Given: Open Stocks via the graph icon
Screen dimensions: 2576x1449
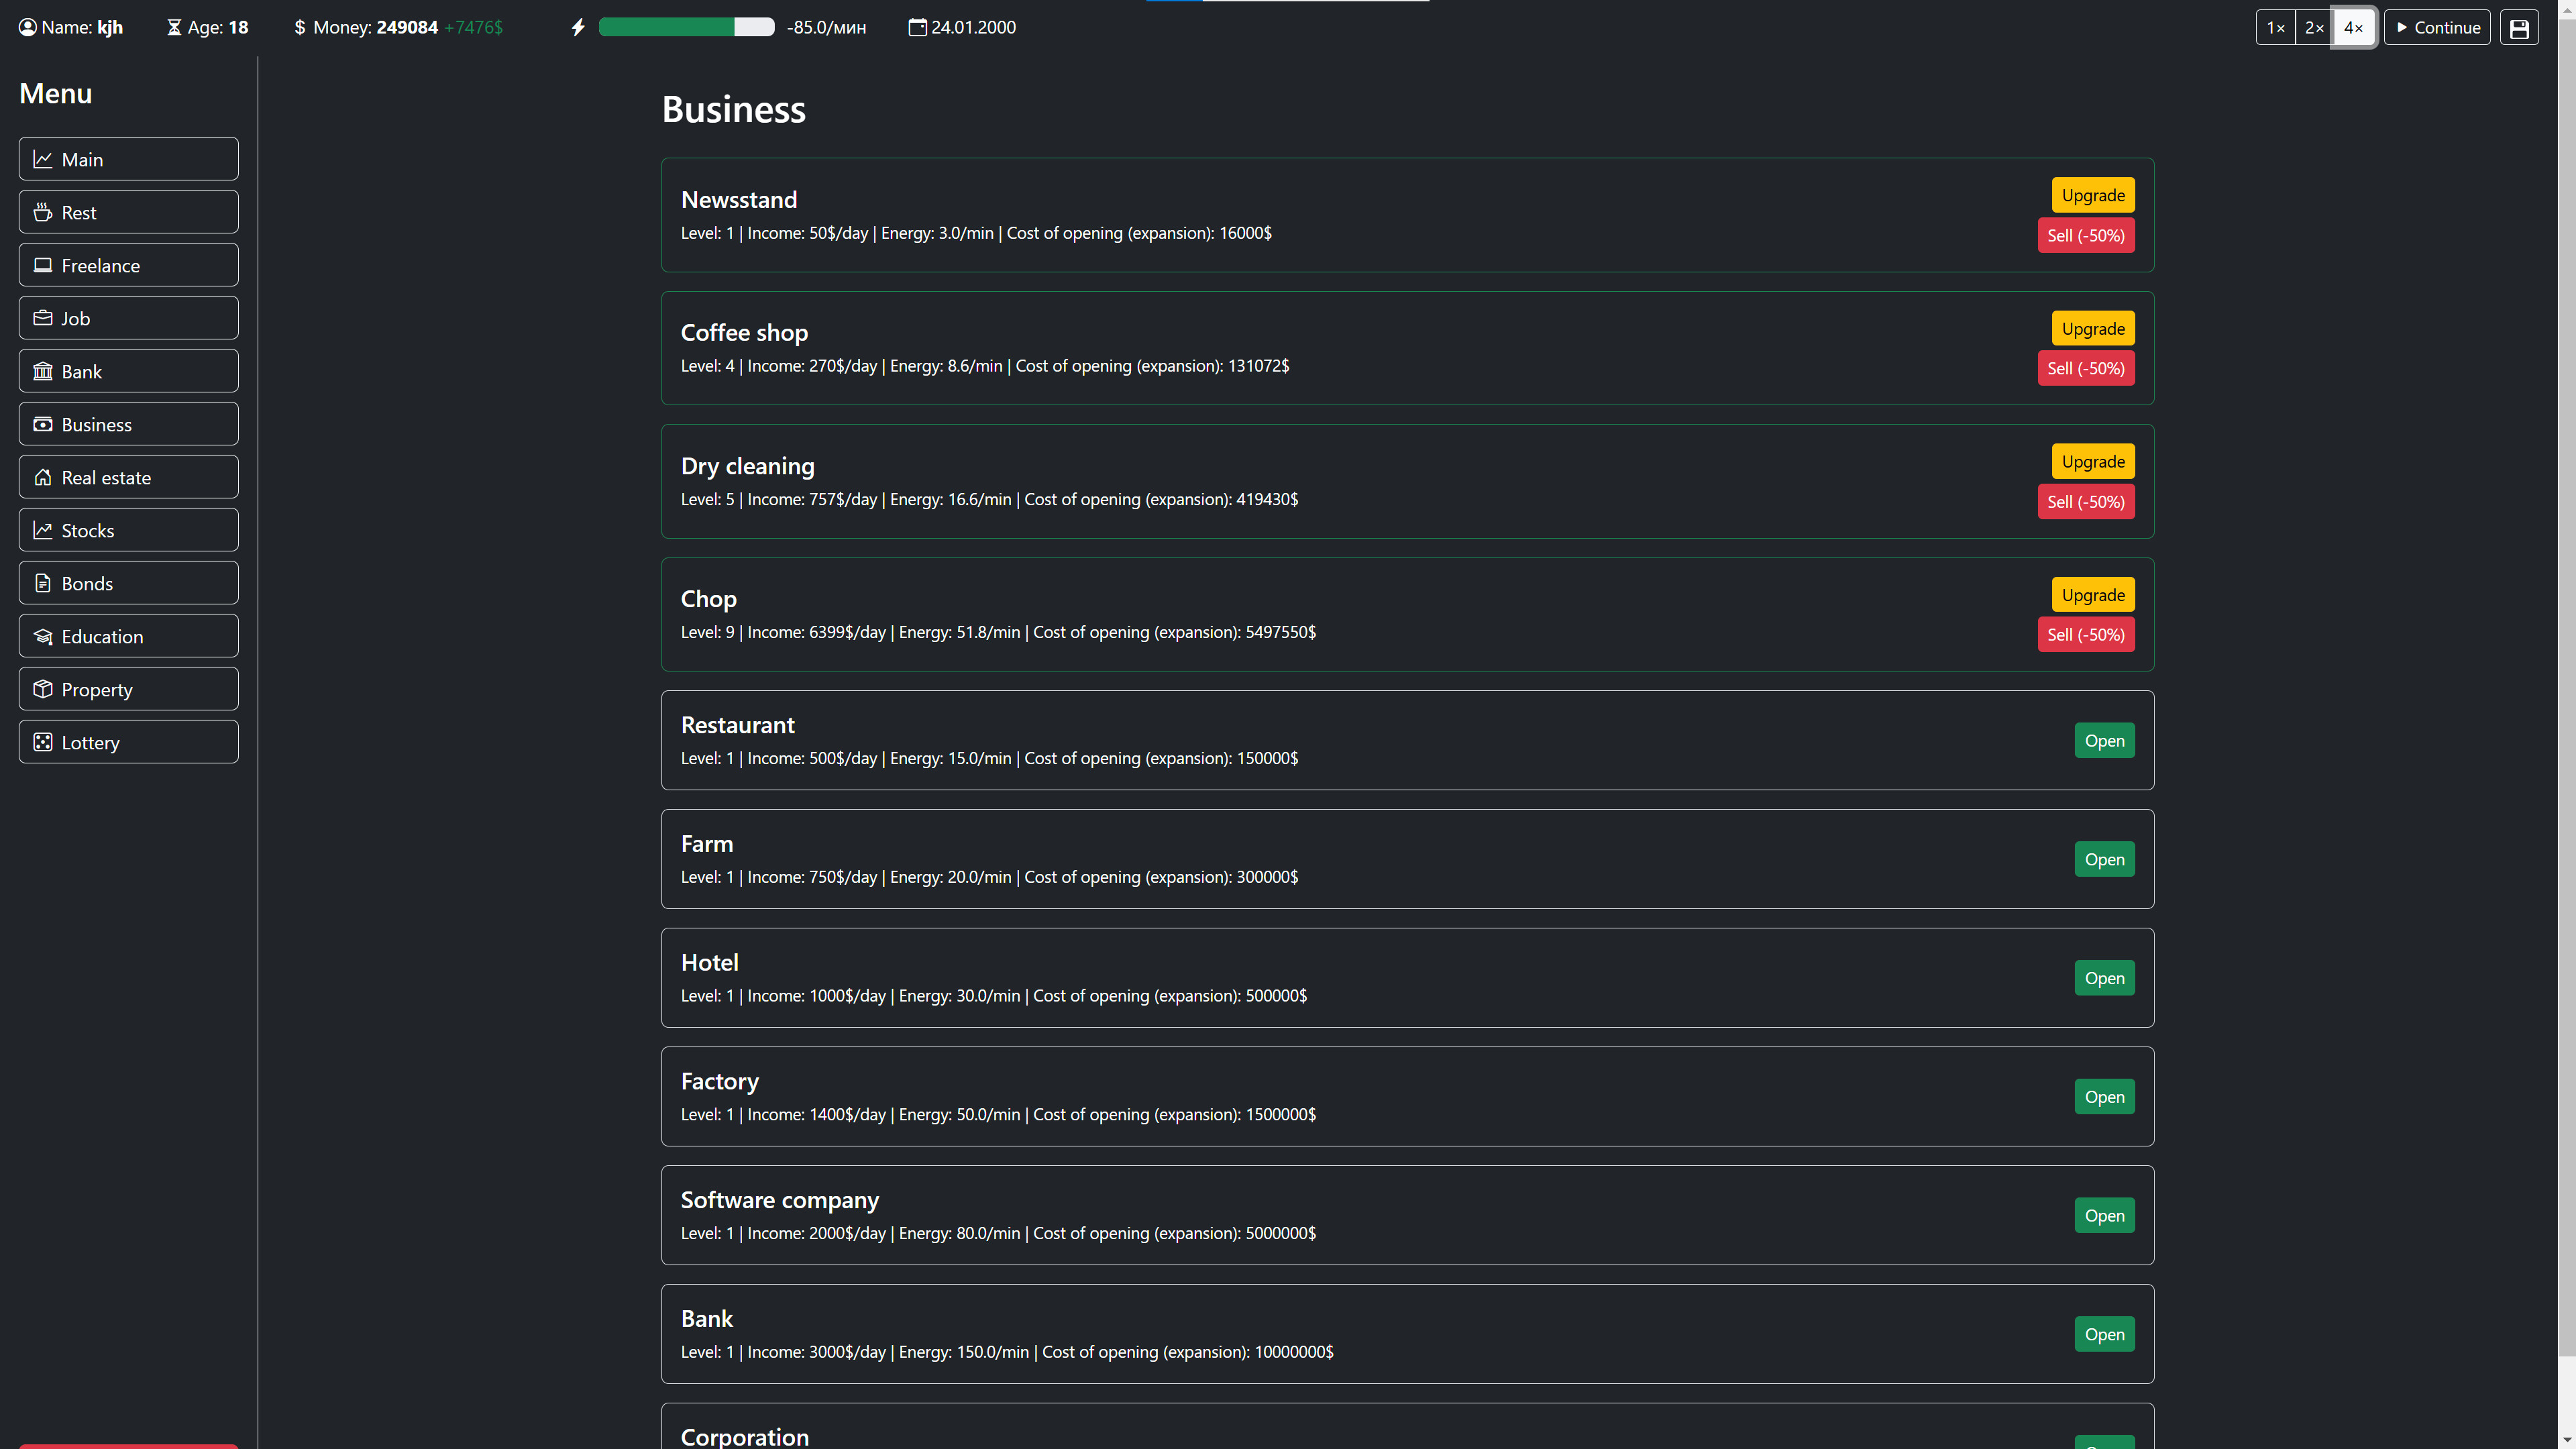Looking at the screenshot, I should (x=43, y=530).
